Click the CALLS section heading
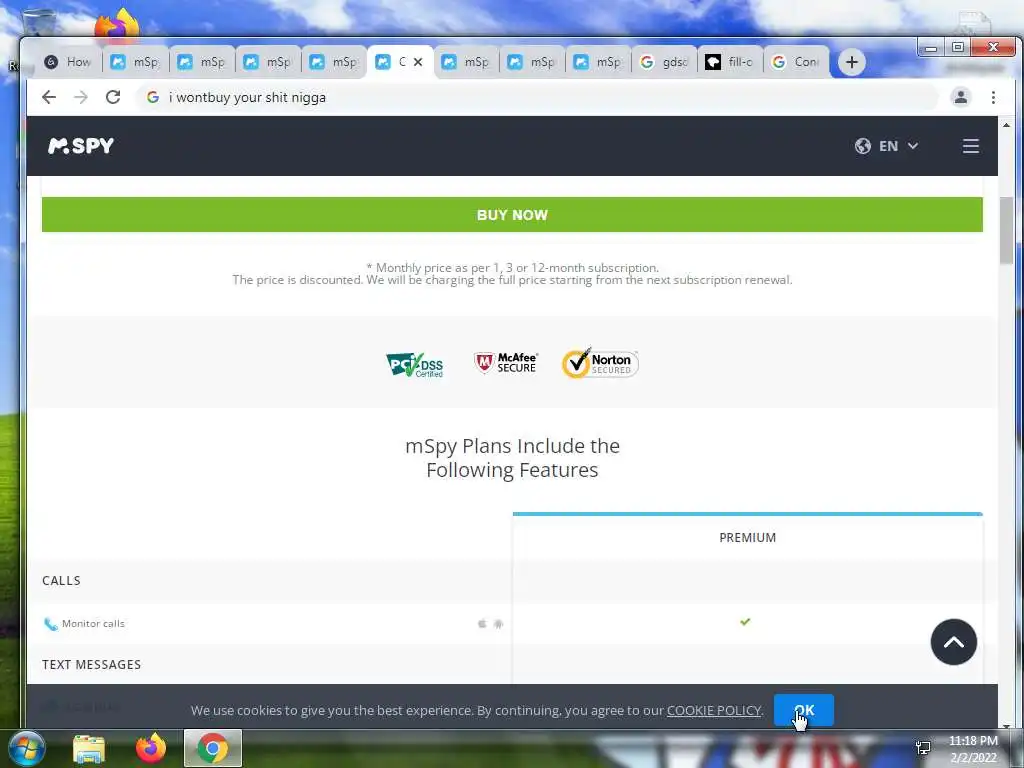Screen dimensions: 1024x768 61,581
